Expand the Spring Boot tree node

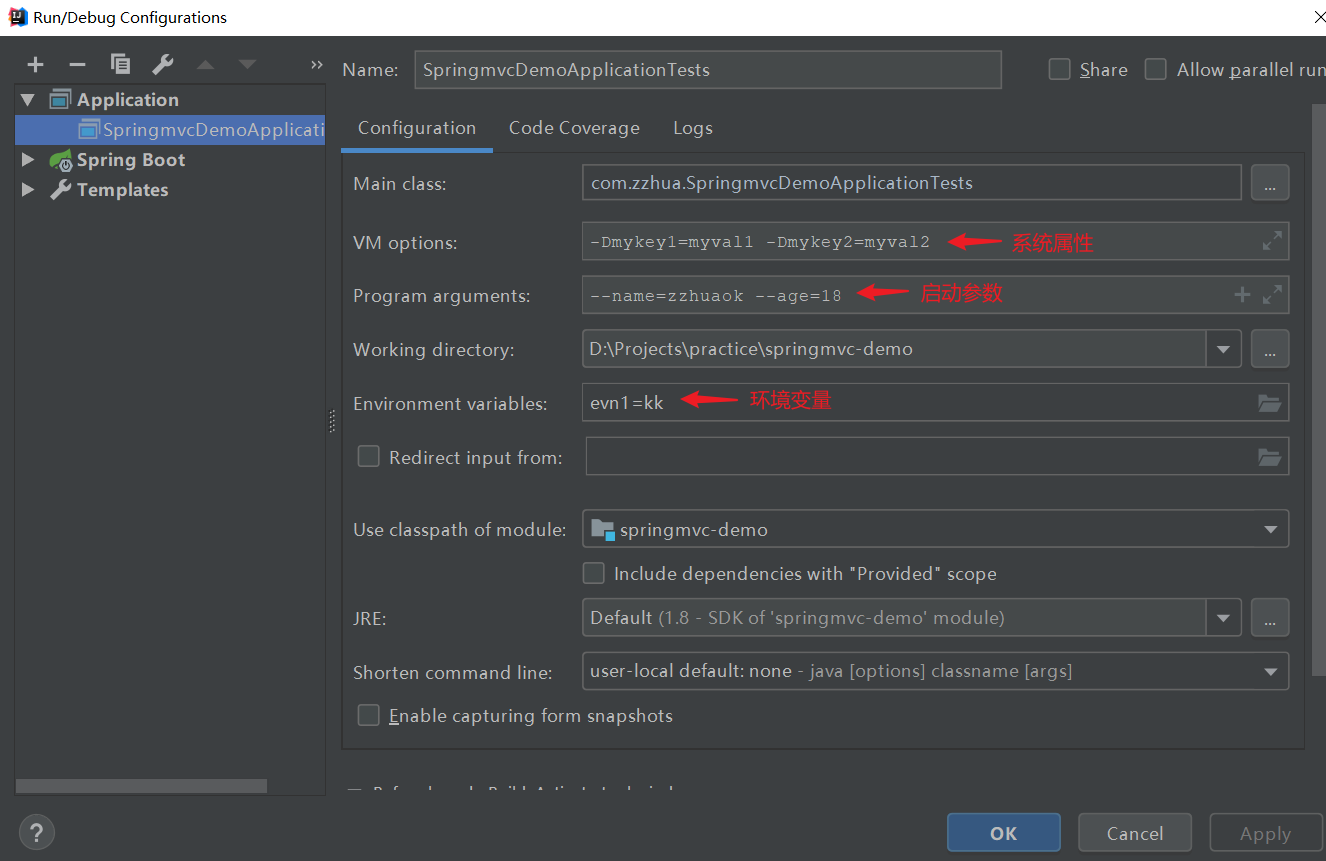28,159
